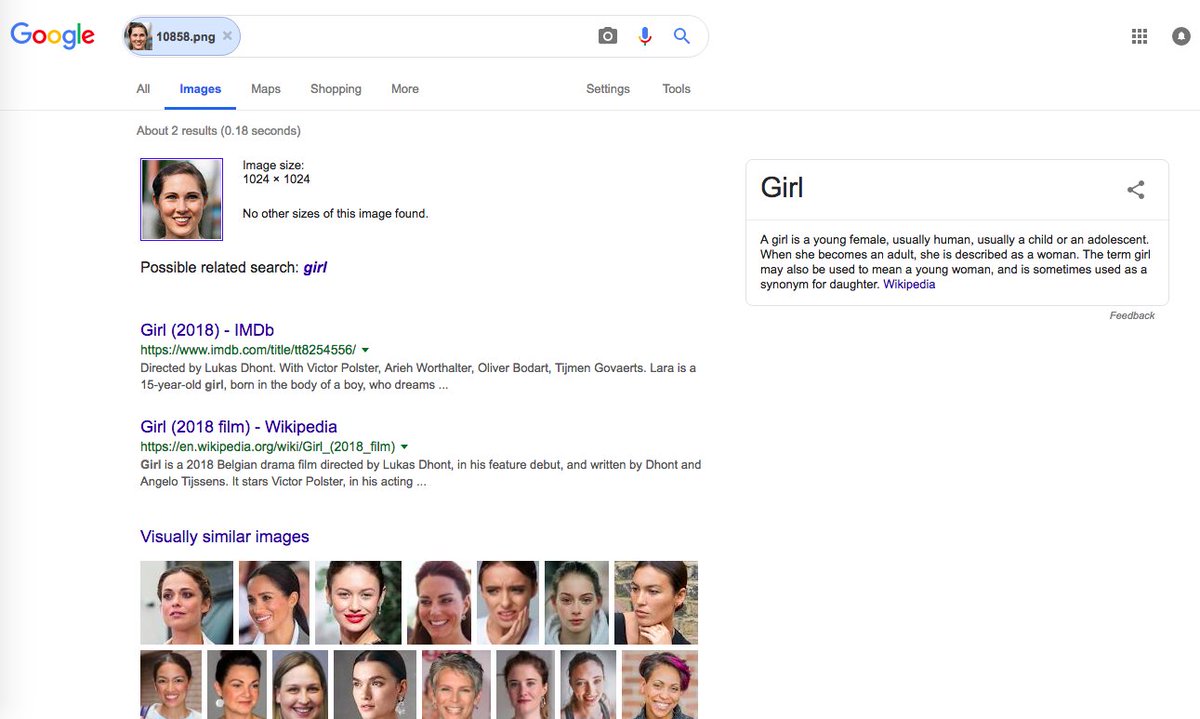Open the Visually similar images link
Image resolution: width=1200 pixels, height=719 pixels.
click(225, 537)
